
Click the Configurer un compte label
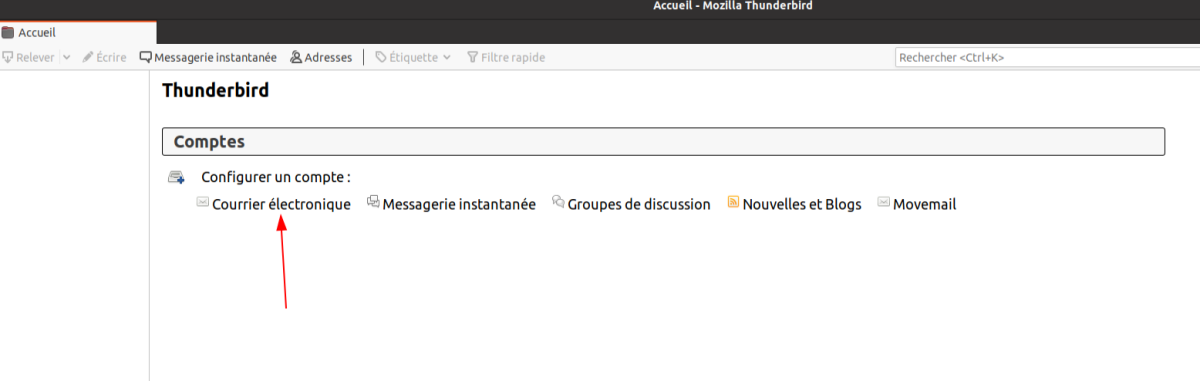[276, 177]
